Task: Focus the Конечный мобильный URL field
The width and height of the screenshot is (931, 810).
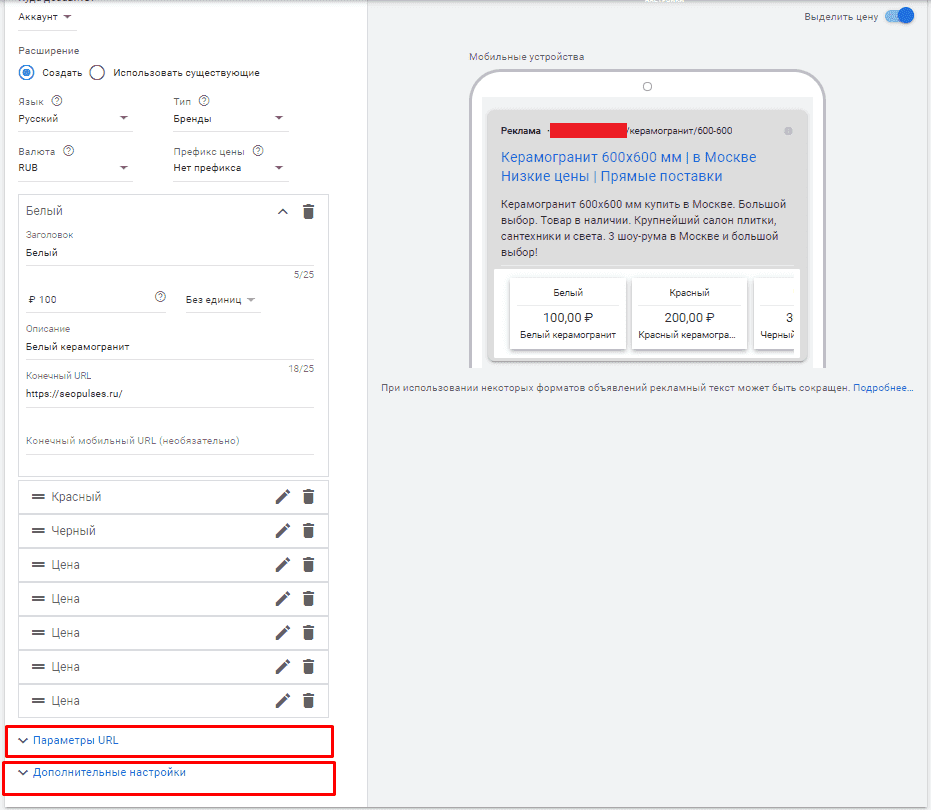Action: [x=170, y=441]
